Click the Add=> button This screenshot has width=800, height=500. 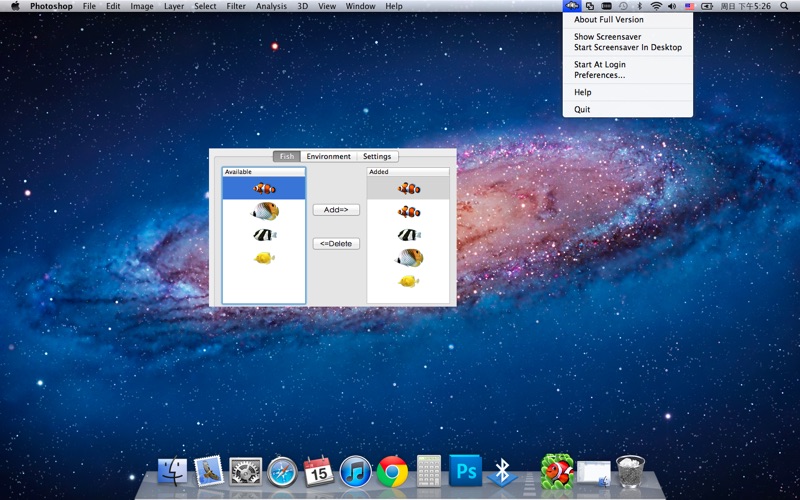click(336, 210)
